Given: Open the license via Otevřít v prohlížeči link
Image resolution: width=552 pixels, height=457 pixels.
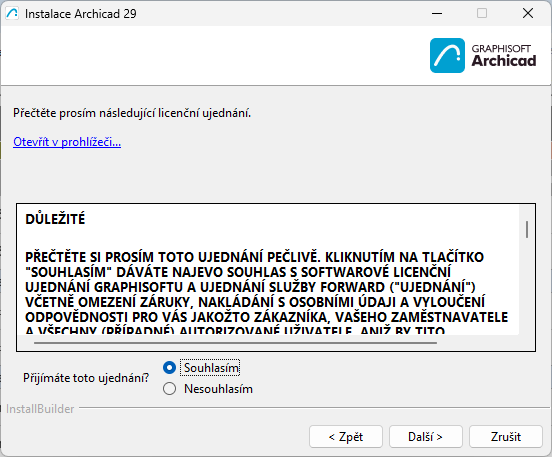Looking at the screenshot, I should (67, 142).
